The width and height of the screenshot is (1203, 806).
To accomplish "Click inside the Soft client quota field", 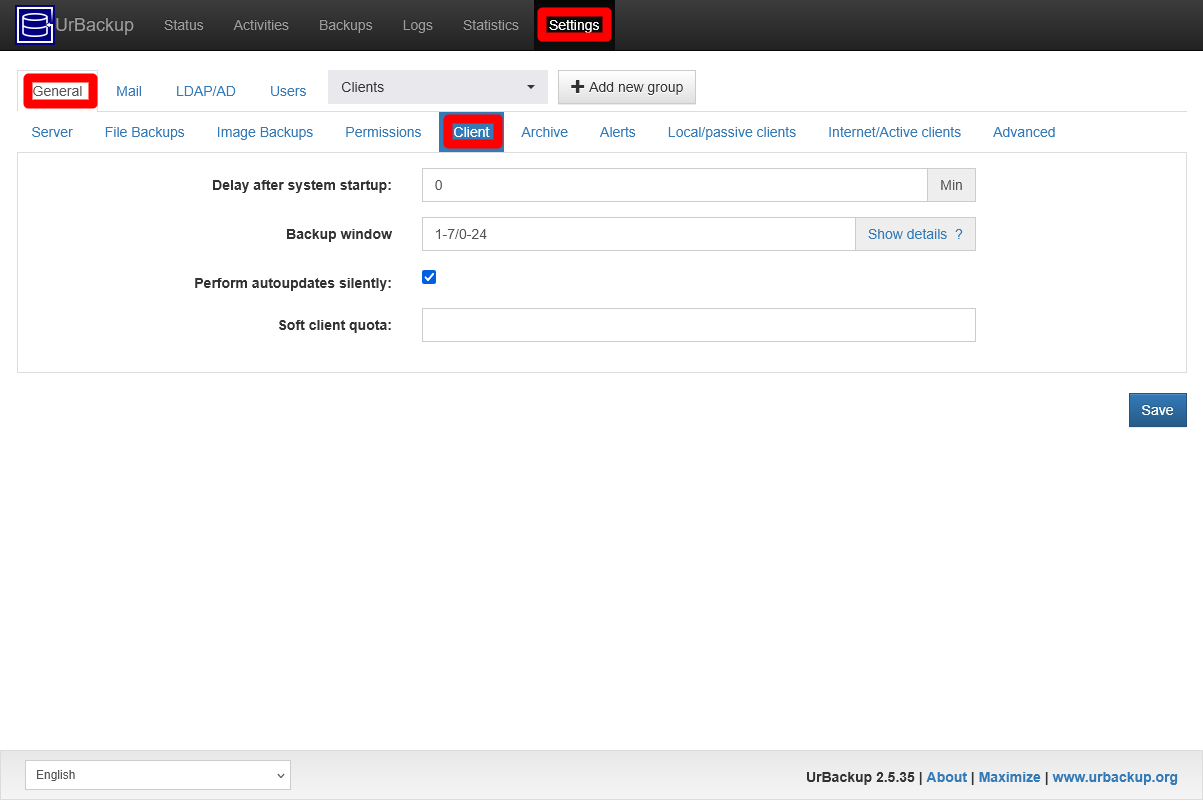I will 698,324.
